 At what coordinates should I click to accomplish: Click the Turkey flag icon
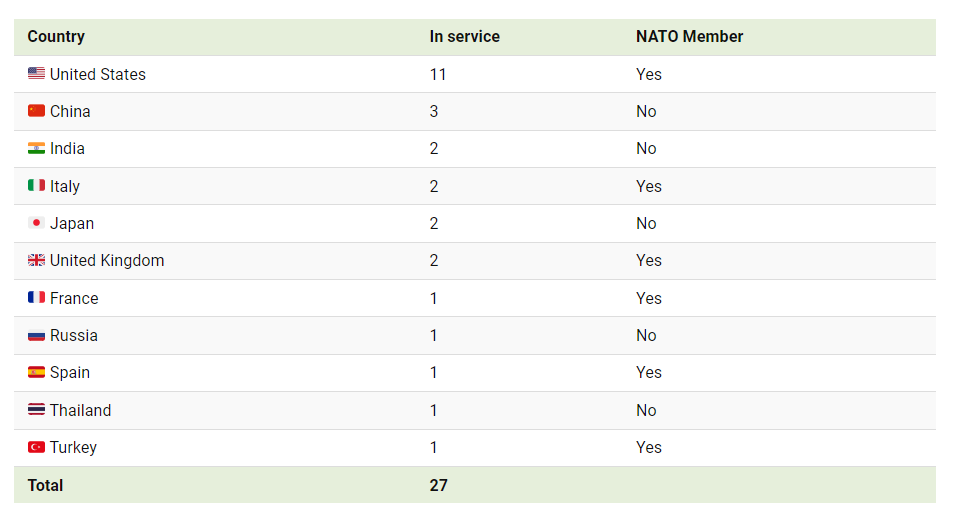pos(36,447)
